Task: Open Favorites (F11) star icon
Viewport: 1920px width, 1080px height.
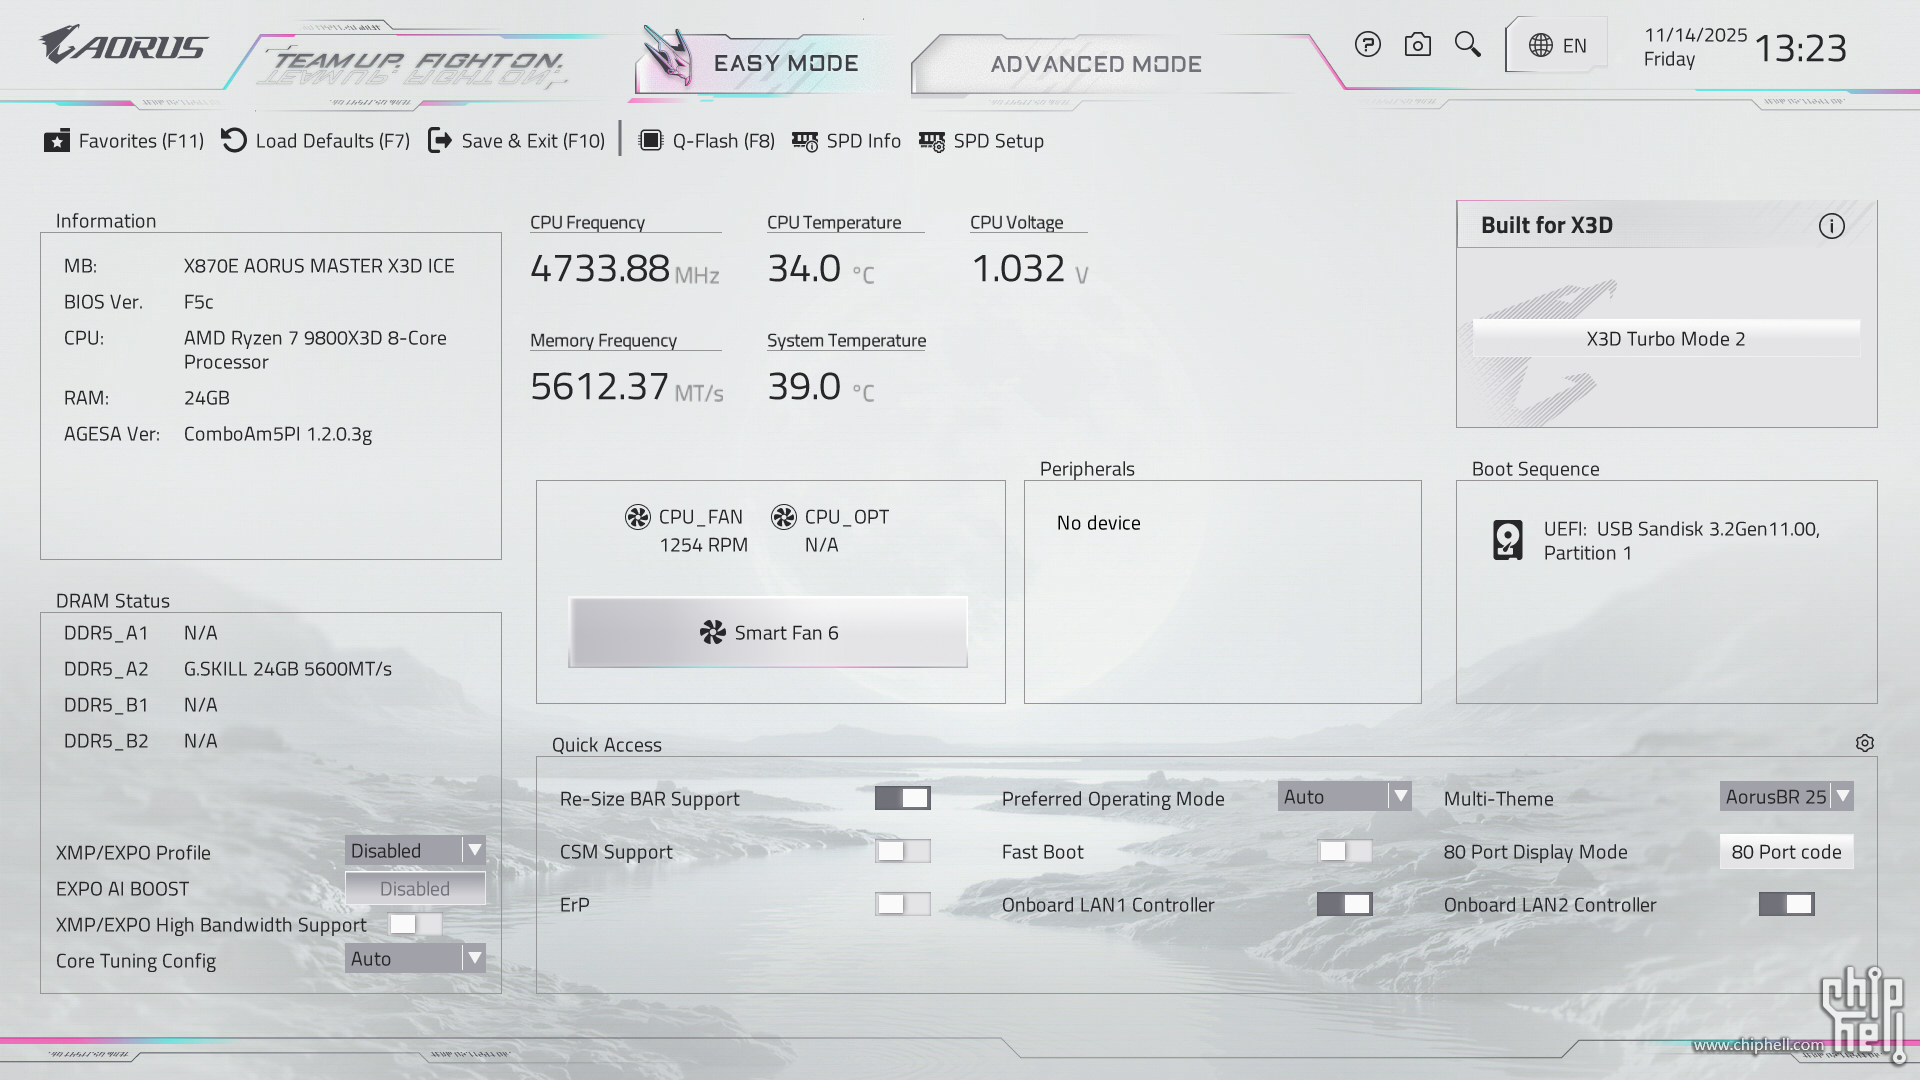Action: (57, 141)
